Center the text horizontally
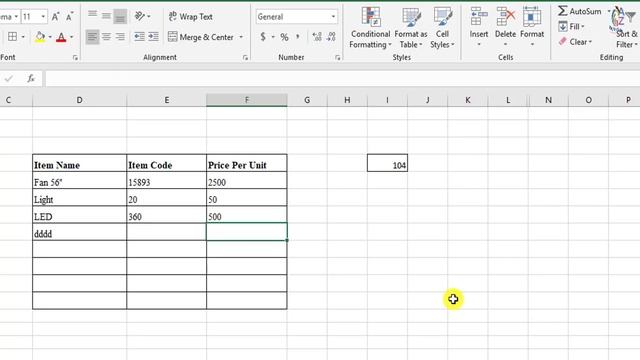Viewport: 640px width, 360px height. click(x=106, y=37)
